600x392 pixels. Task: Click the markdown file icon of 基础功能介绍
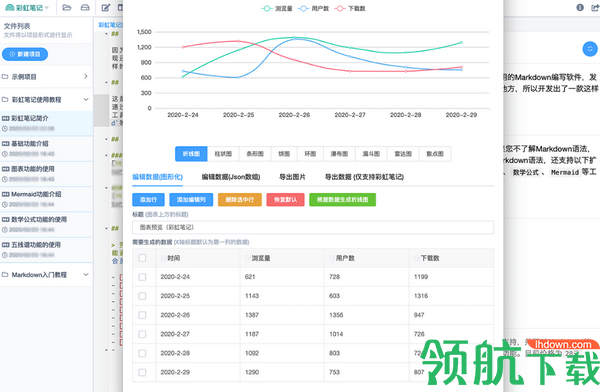(5, 144)
